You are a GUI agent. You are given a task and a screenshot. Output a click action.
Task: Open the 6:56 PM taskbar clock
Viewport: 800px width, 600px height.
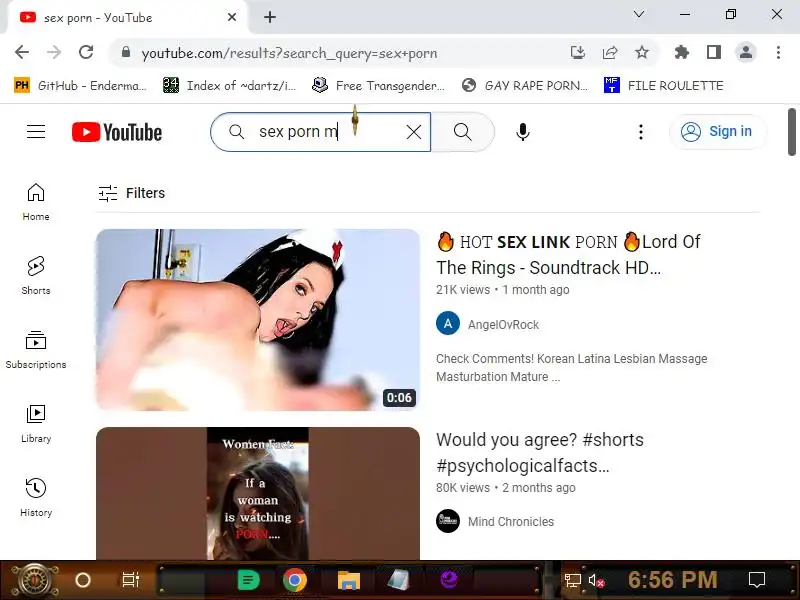[x=672, y=580]
